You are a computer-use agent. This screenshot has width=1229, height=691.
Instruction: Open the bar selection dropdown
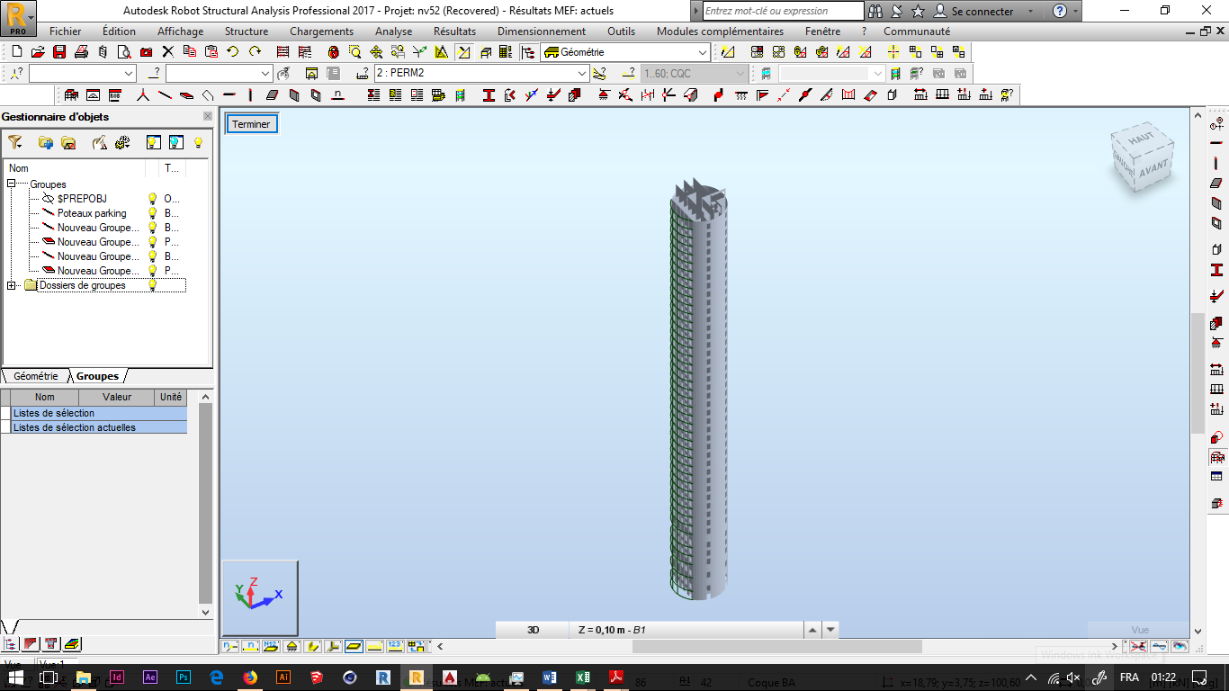click(265, 73)
